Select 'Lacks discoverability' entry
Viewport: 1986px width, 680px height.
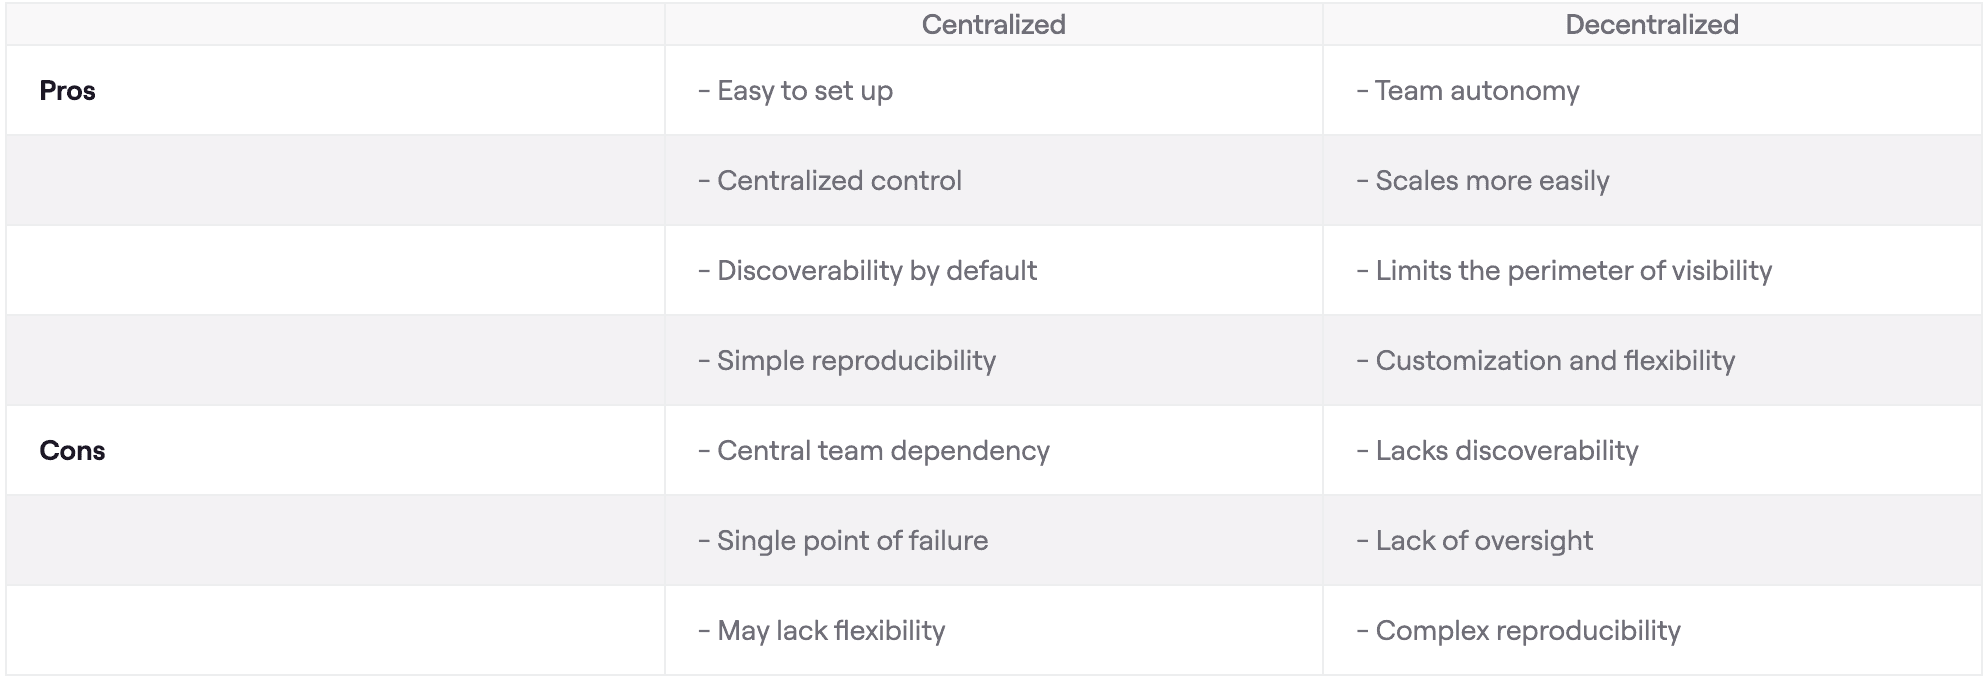[x=1506, y=451]
